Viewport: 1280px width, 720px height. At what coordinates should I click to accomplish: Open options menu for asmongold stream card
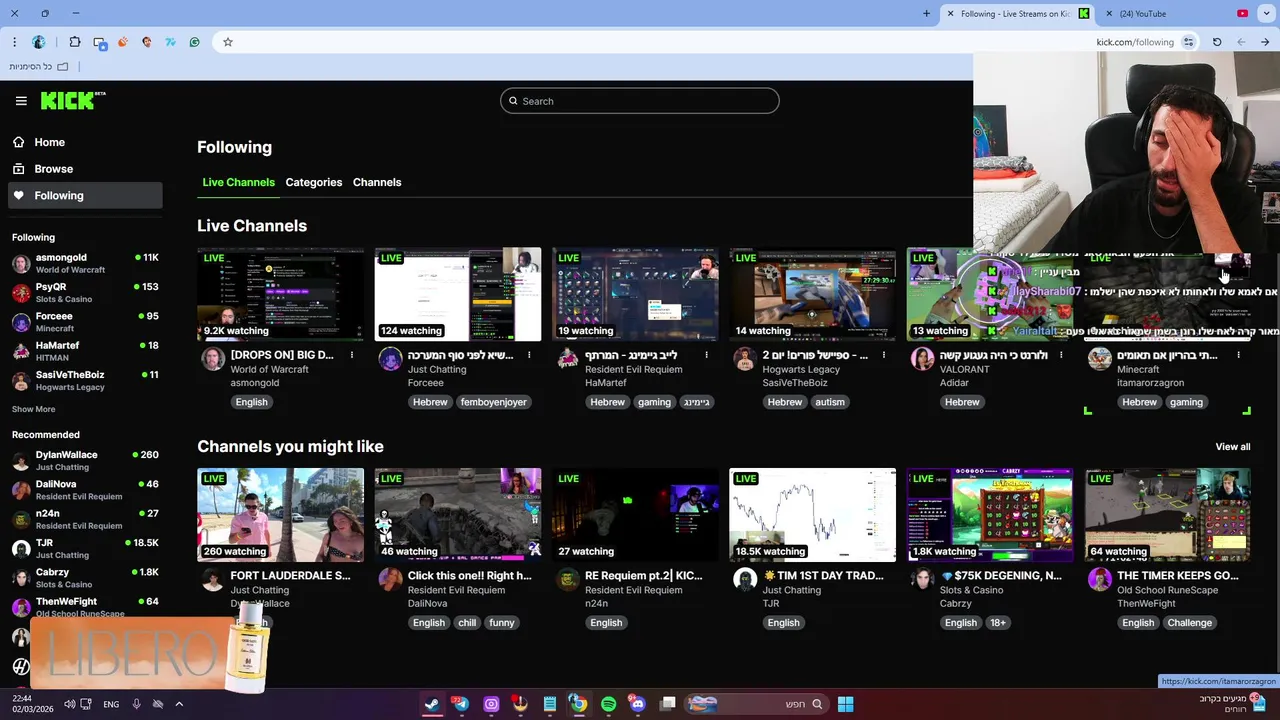352,355
